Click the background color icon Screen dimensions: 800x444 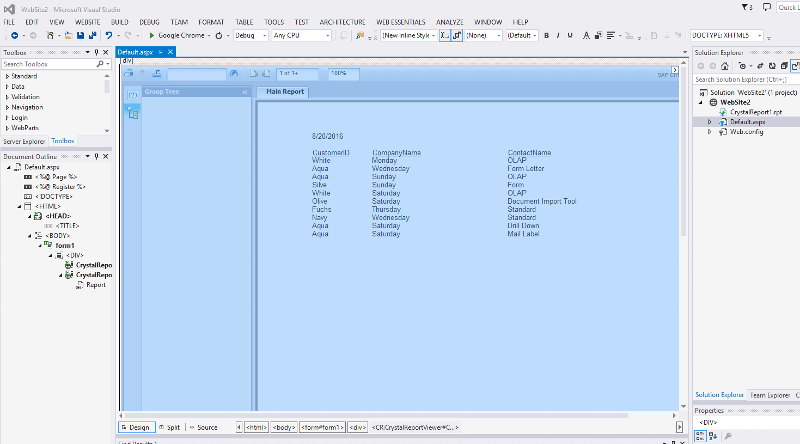point(598,35)
